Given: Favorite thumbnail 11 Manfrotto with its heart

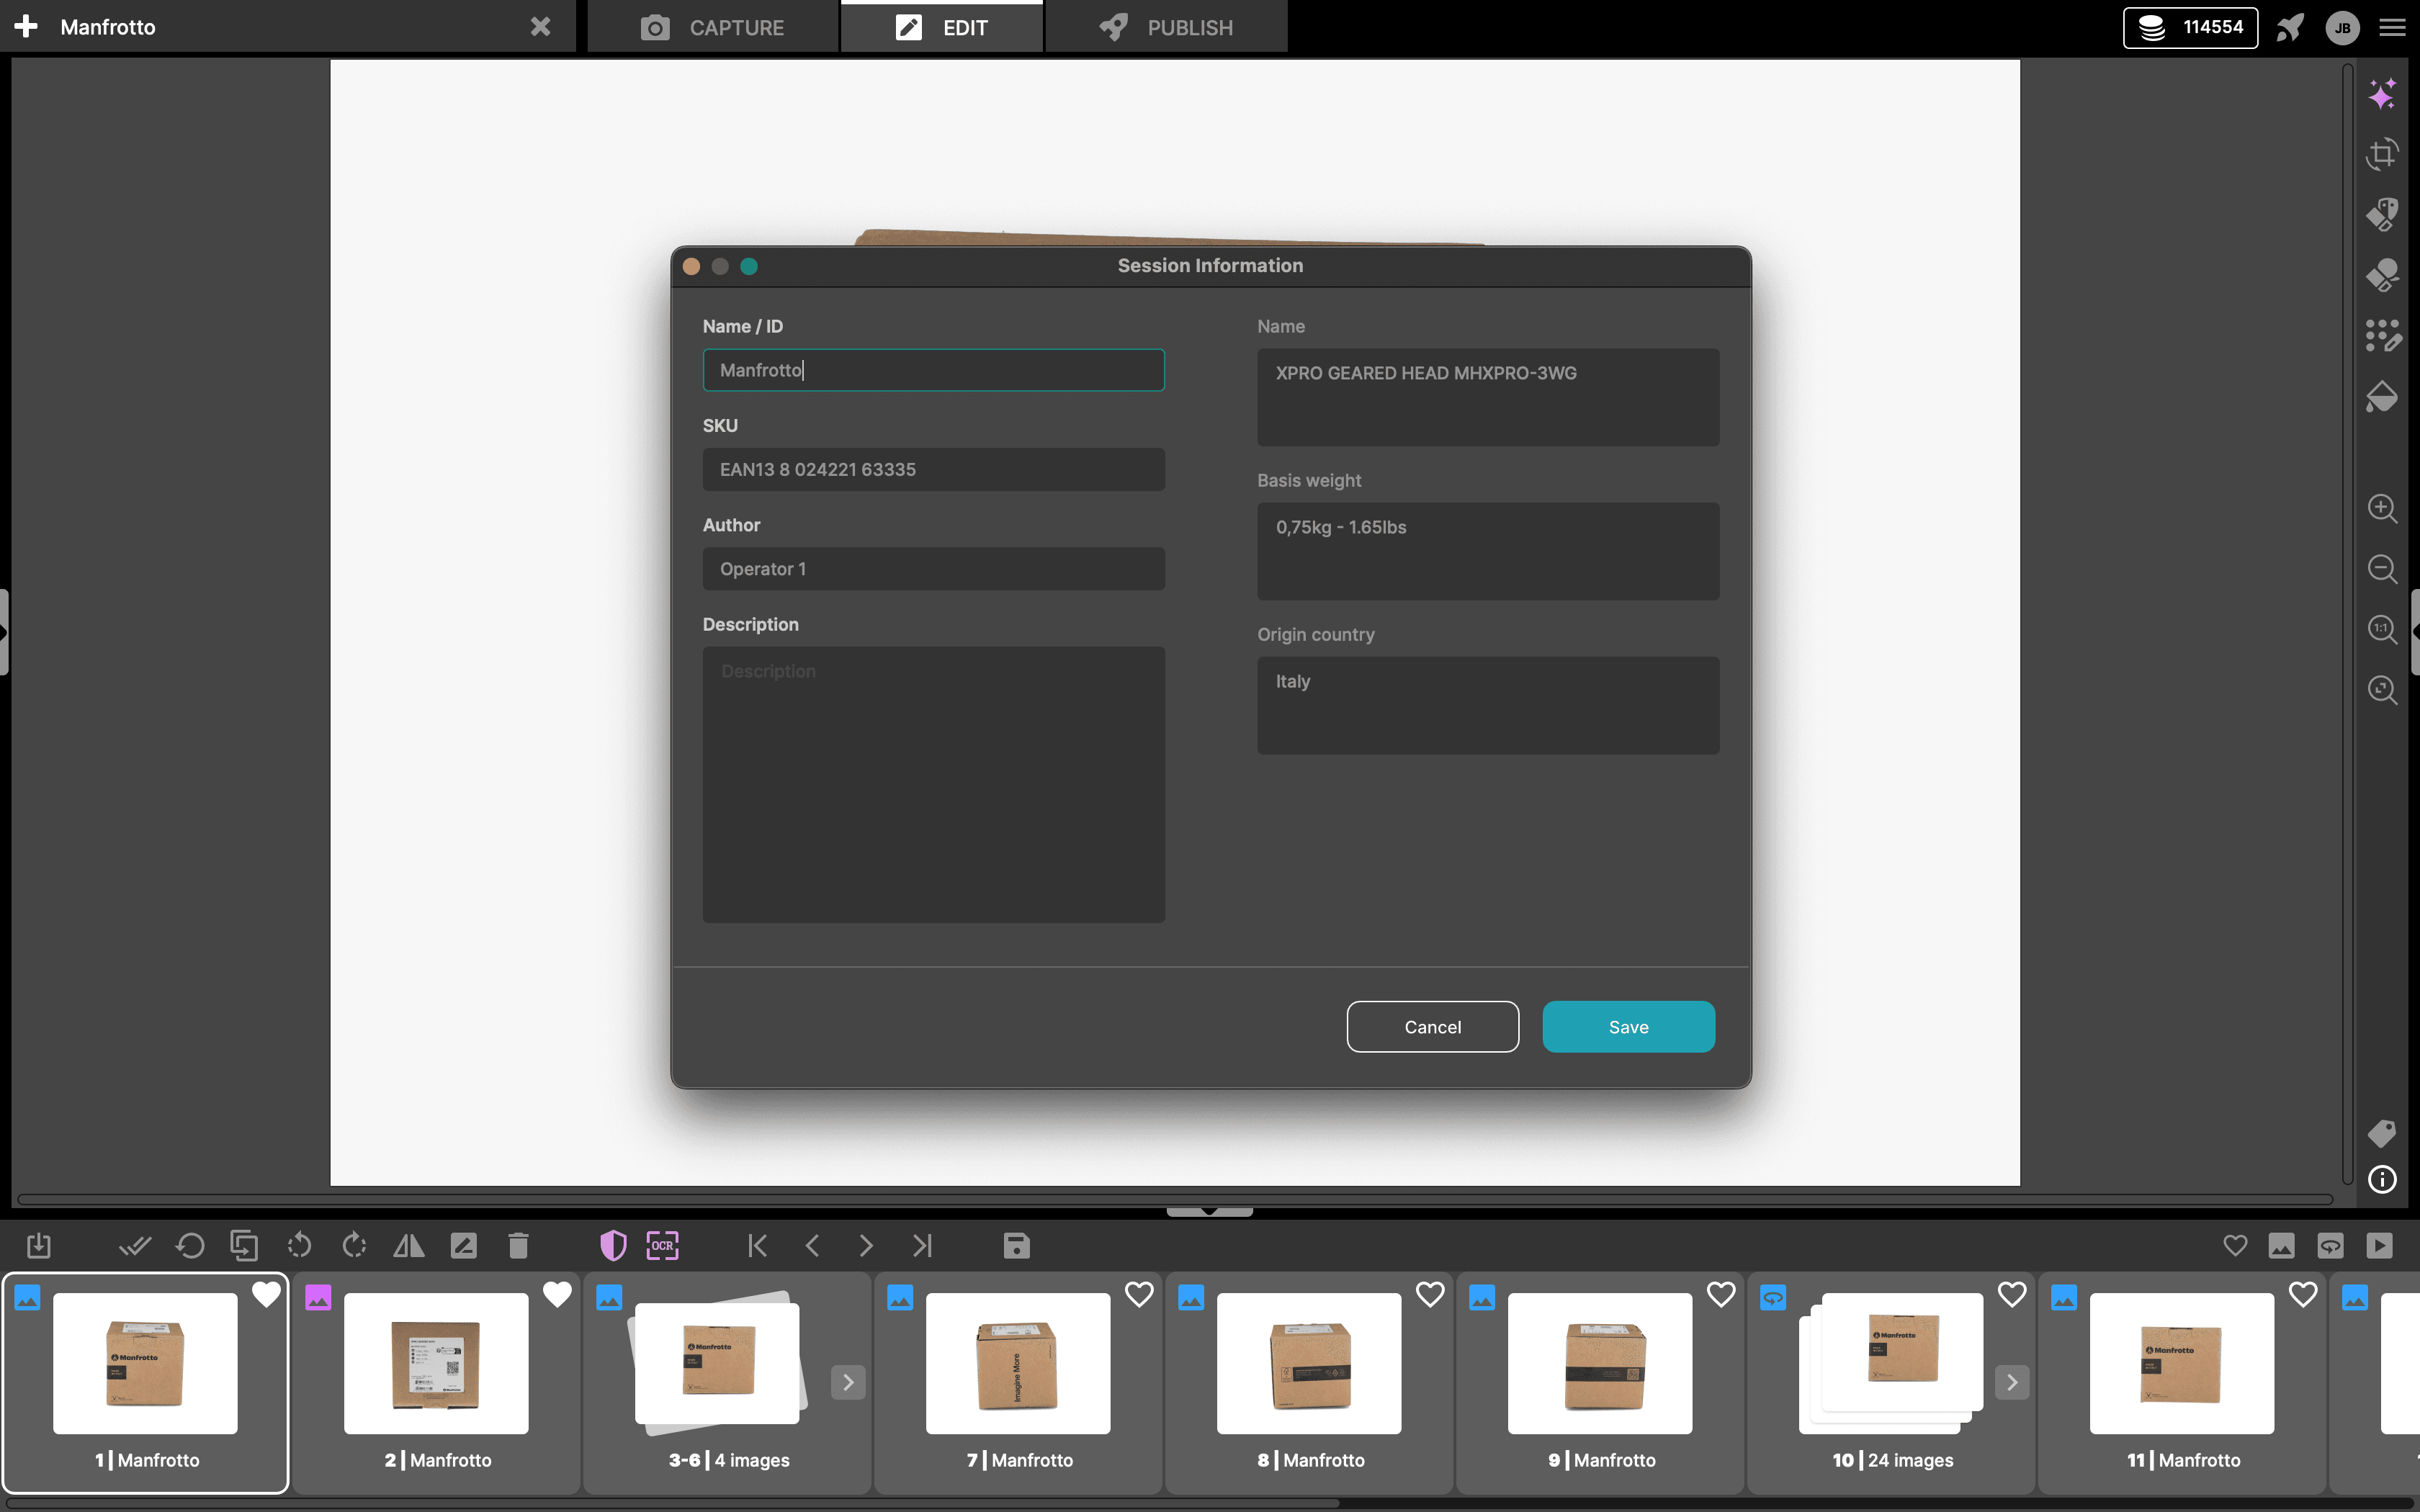Looking at the screenshot, I should [x=2303, y=1294].
